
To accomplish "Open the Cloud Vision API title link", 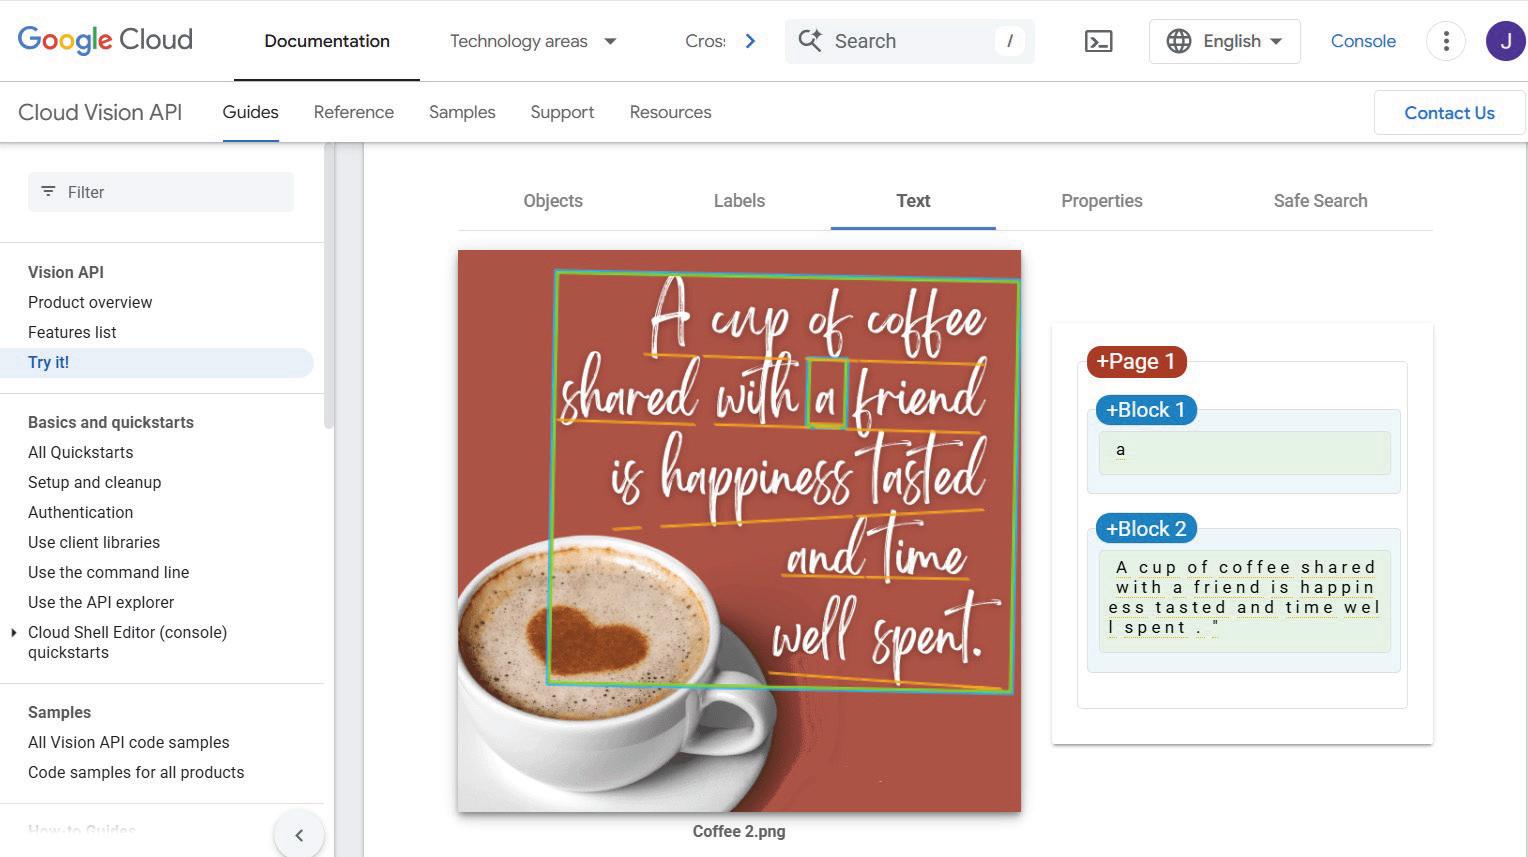I will coord(100,112).
